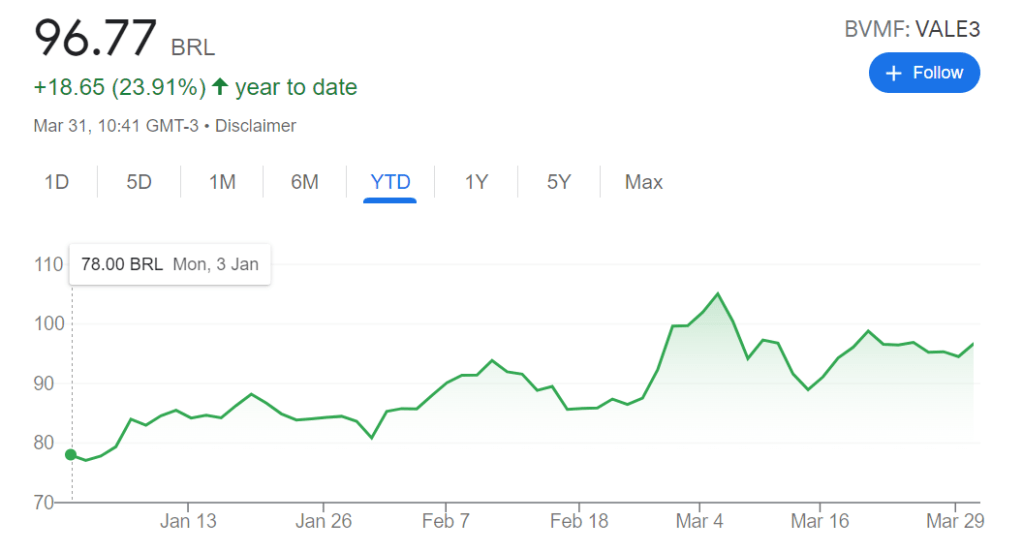
Task: Open the Disclaimer link
Action: click(255, 126)
